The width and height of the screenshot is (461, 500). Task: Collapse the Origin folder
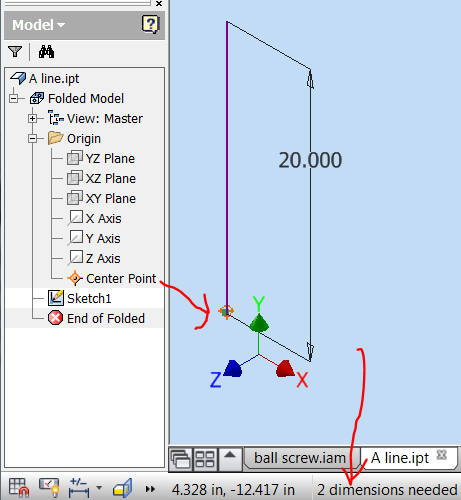[33, 138]
